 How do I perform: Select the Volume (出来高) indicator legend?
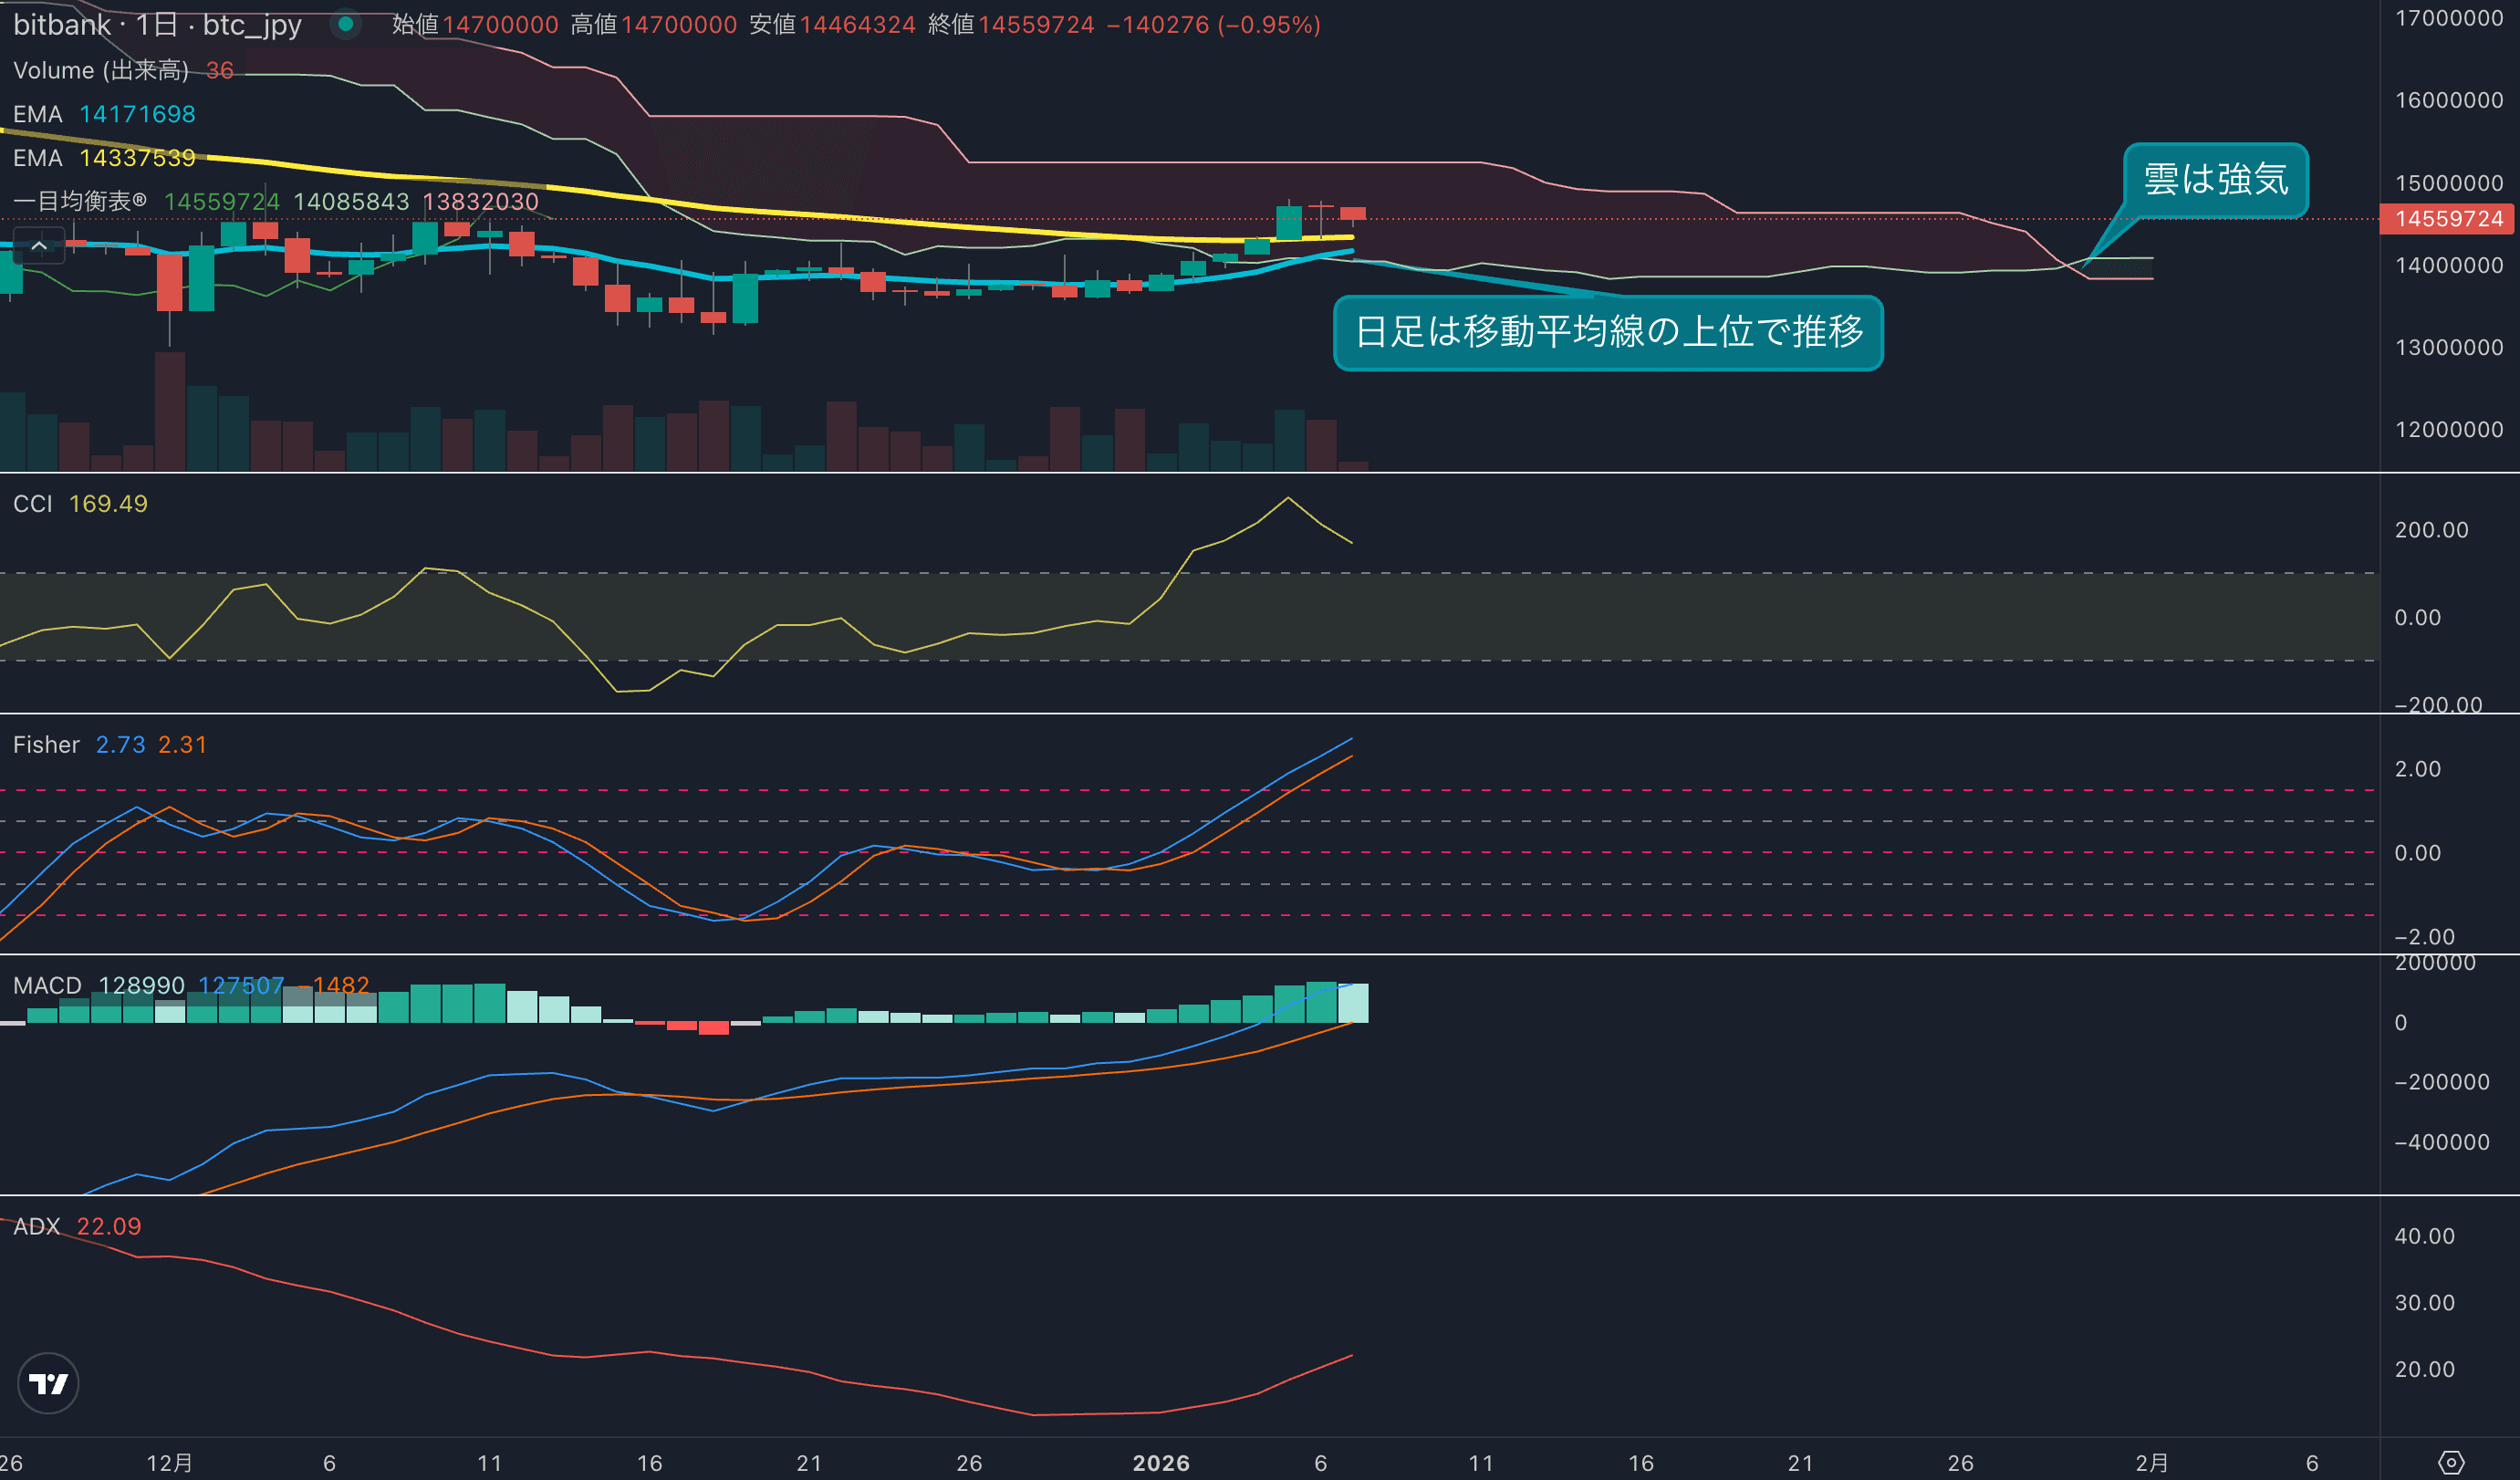[100, 70]
